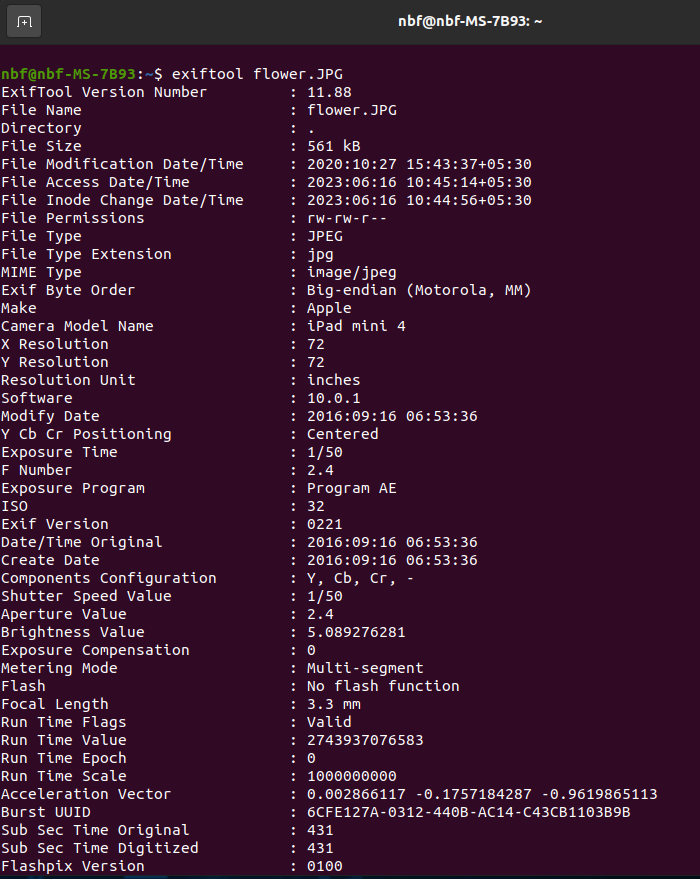Image resolution: width=700 pixels, height=879 pixels.
Task: Open a new terminal tab via titlebar icon
Action: pos(24,21)
